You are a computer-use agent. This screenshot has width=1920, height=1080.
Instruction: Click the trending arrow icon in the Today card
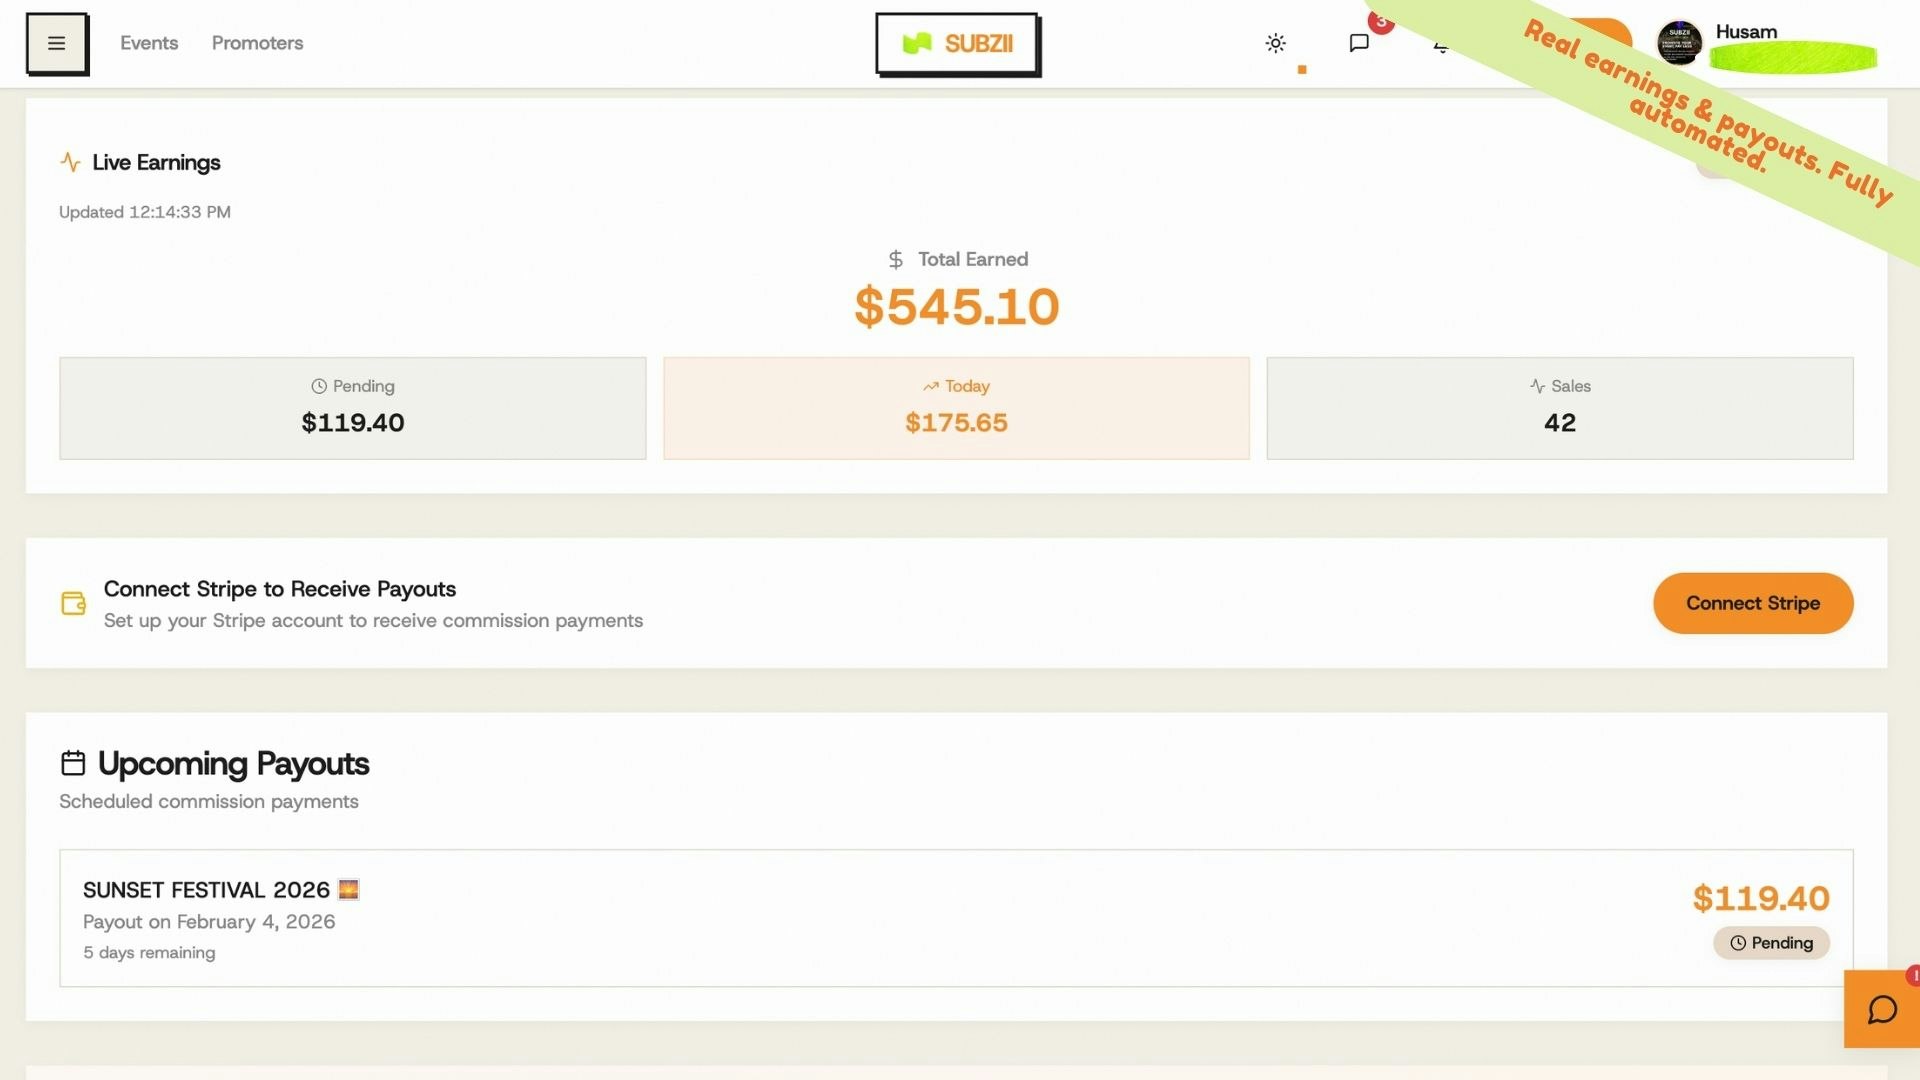point(931,386)
